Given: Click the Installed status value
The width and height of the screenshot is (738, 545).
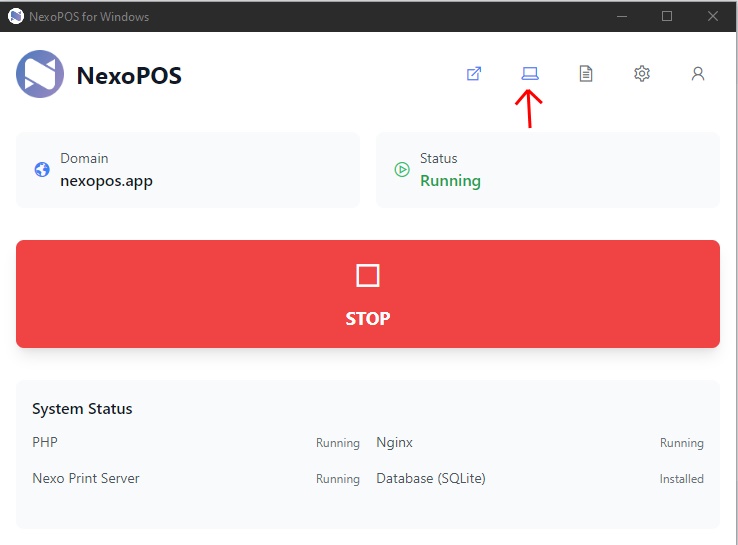Looking at the screenshot, I should click(x=682, y=479).
